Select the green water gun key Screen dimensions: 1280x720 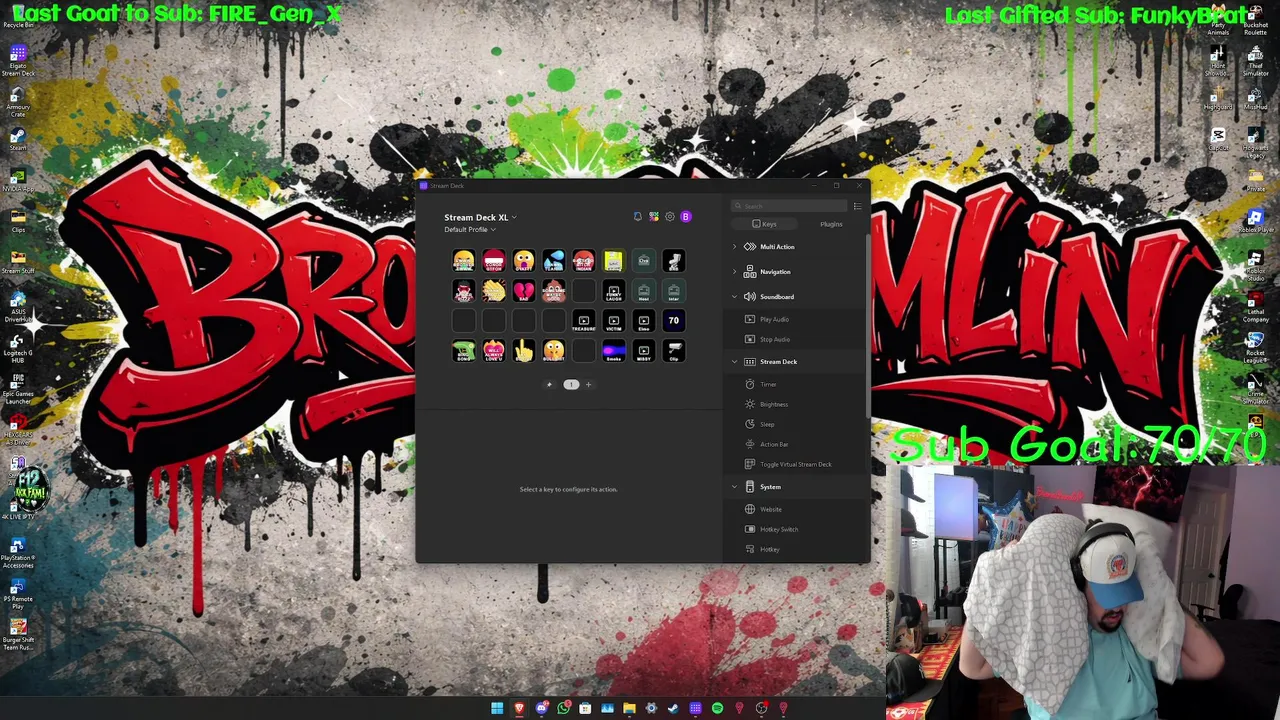(x=464, y=351)
